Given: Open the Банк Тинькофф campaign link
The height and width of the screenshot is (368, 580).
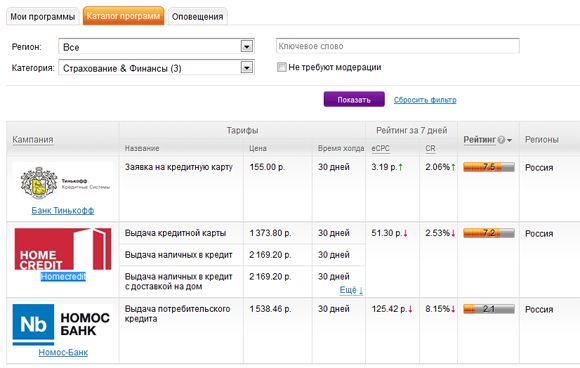Looking at the screenshot, I should point(63,210).
